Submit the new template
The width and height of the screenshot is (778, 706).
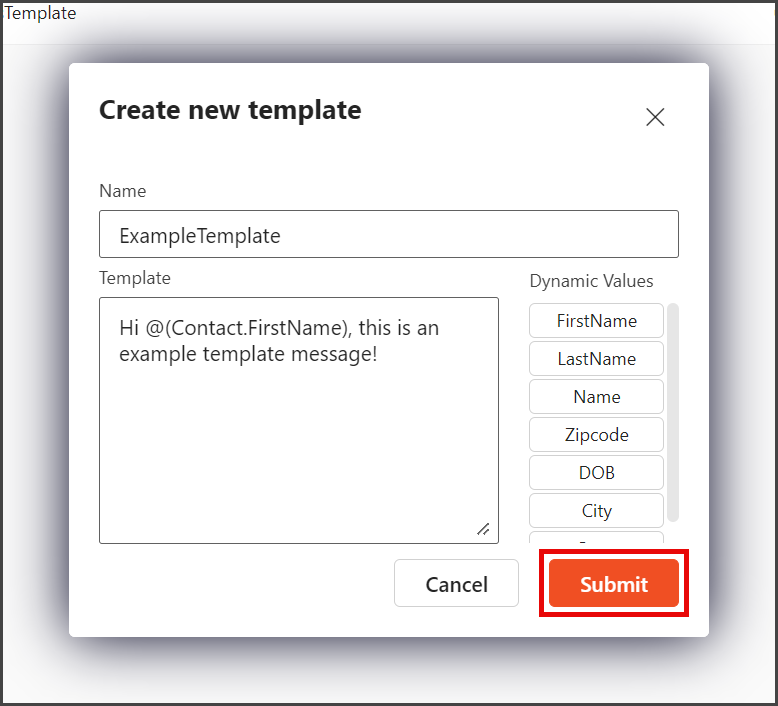click(x=614, y=583)
